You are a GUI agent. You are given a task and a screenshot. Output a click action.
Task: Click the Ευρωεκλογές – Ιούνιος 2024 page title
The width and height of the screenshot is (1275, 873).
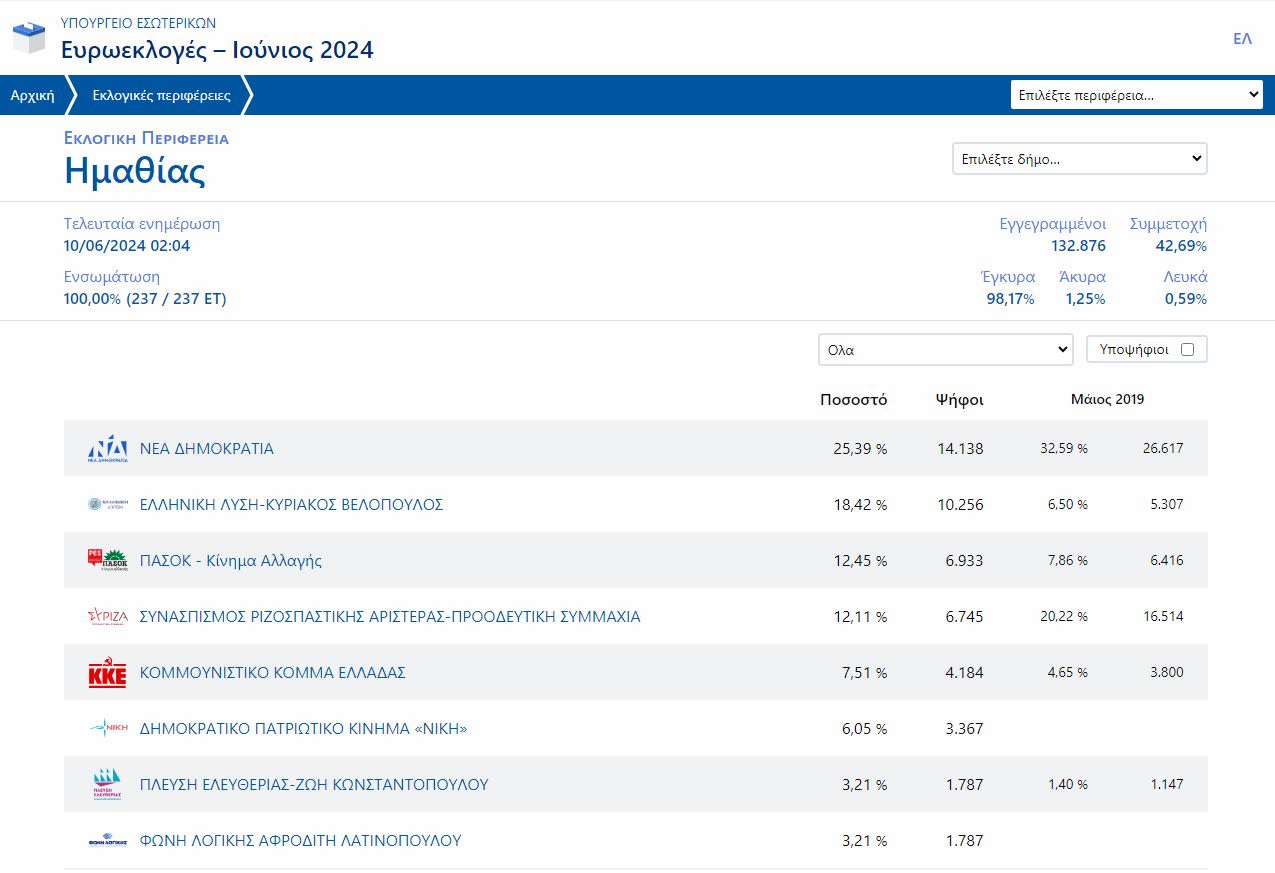(217, 49)
